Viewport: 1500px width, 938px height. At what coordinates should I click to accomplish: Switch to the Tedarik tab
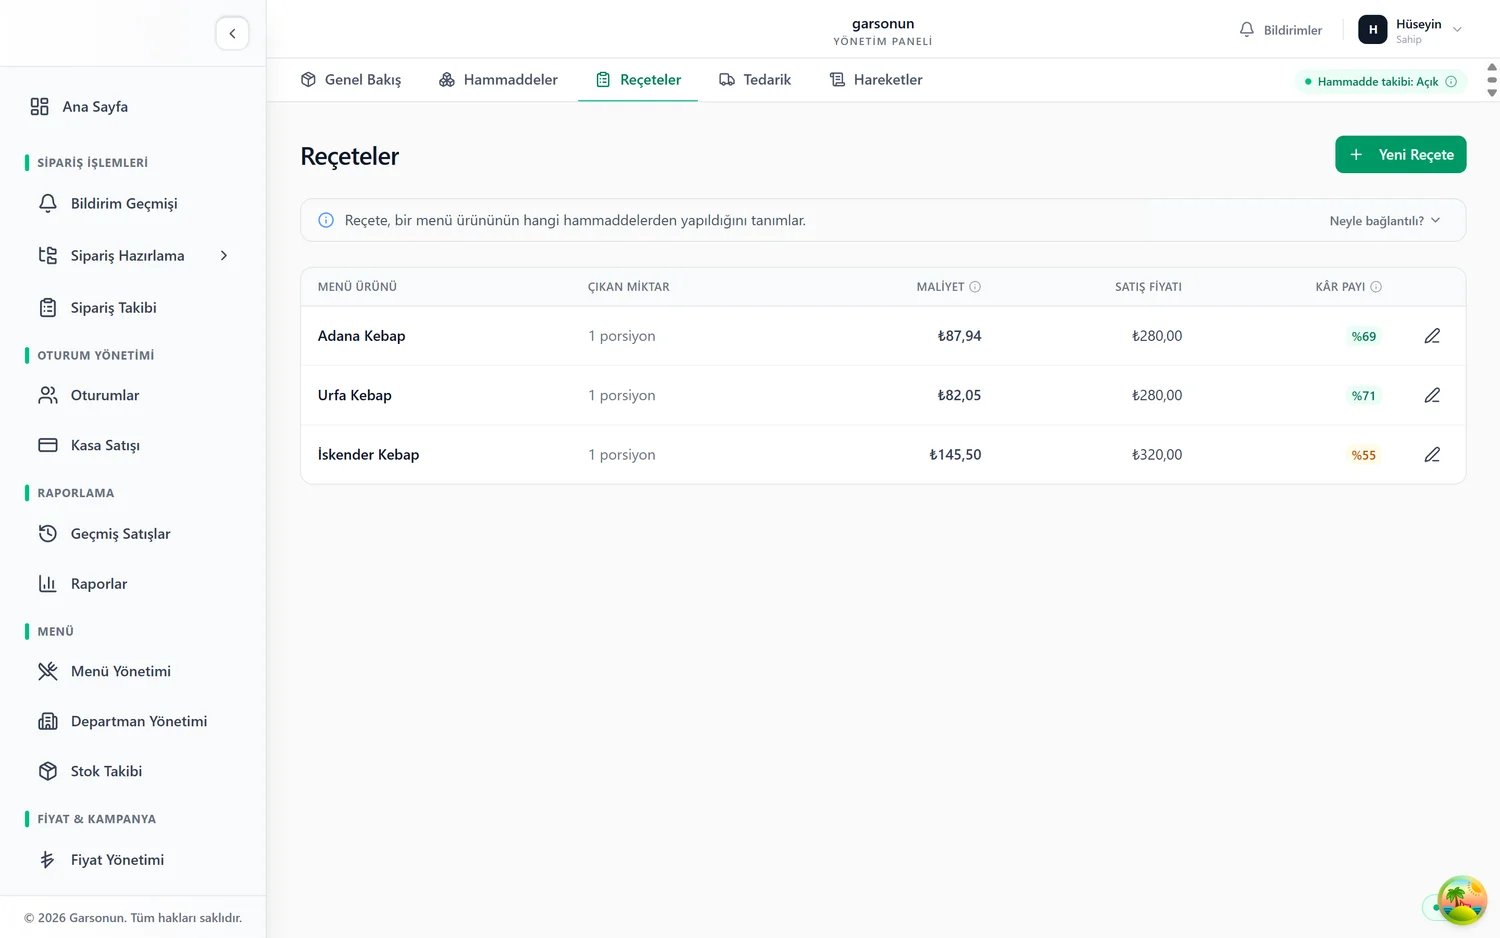[x=755, y=80]
